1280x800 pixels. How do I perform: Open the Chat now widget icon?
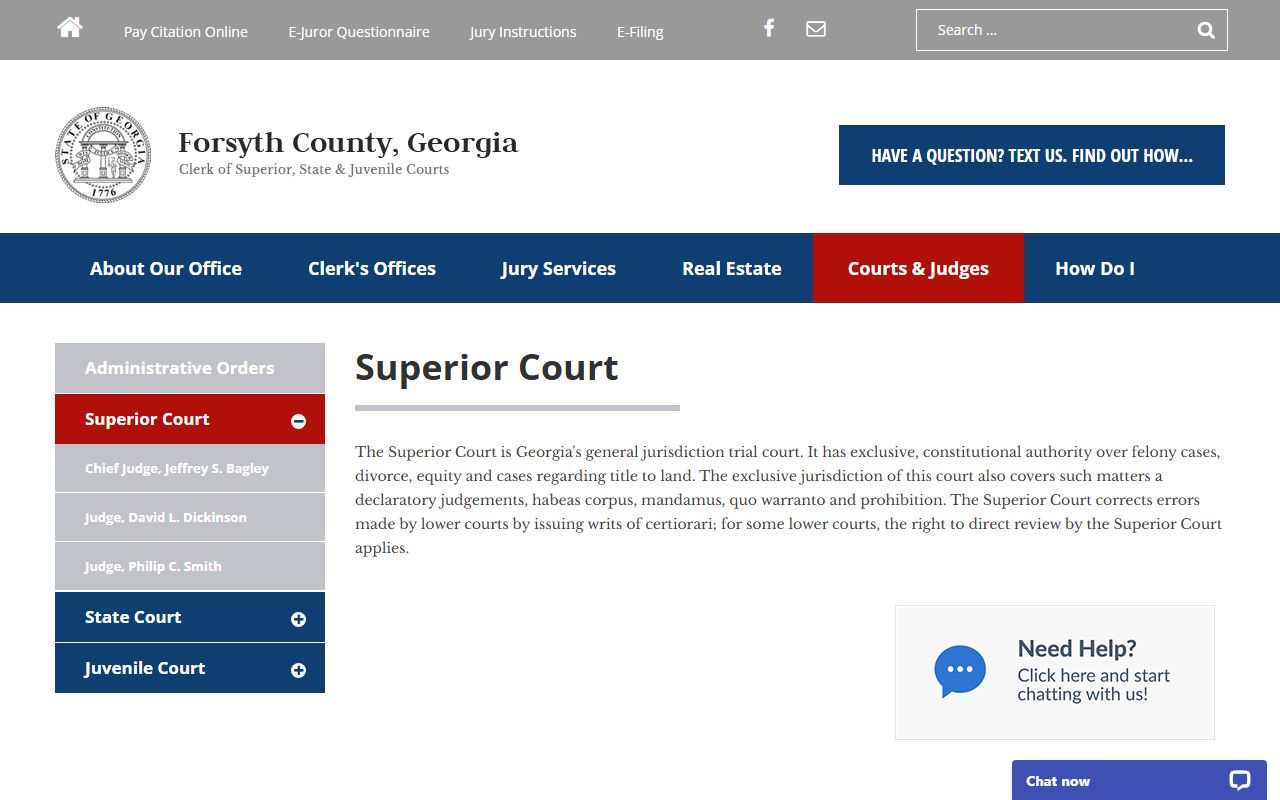pyautogui.click(x=1240, y=781)
